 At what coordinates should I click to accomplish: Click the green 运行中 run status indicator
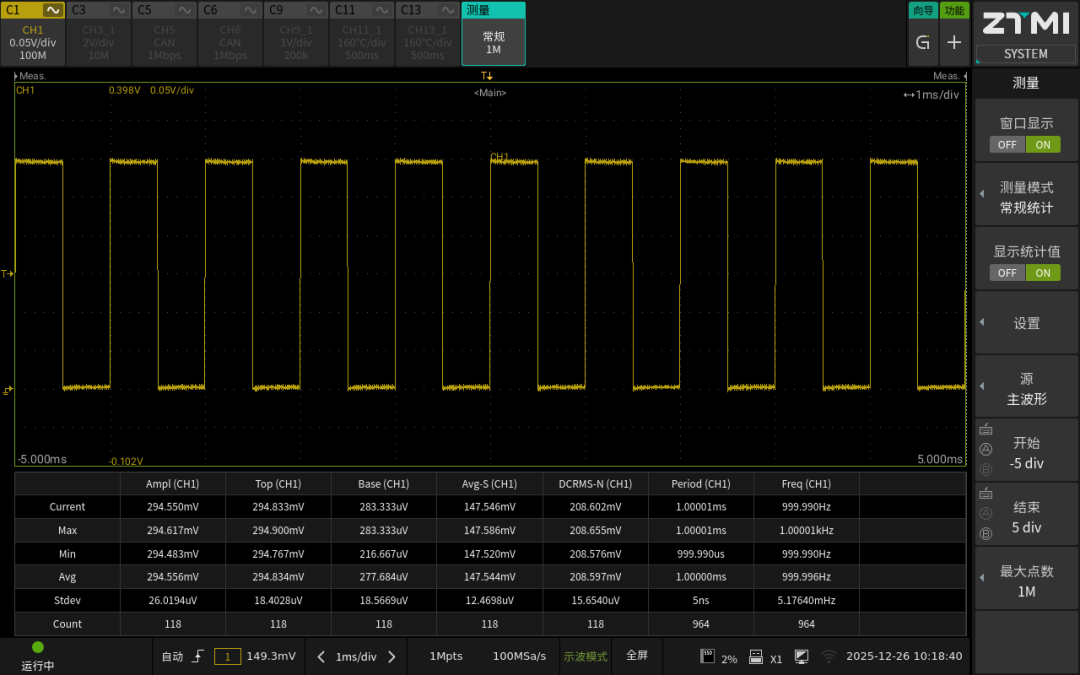[38, 648]
